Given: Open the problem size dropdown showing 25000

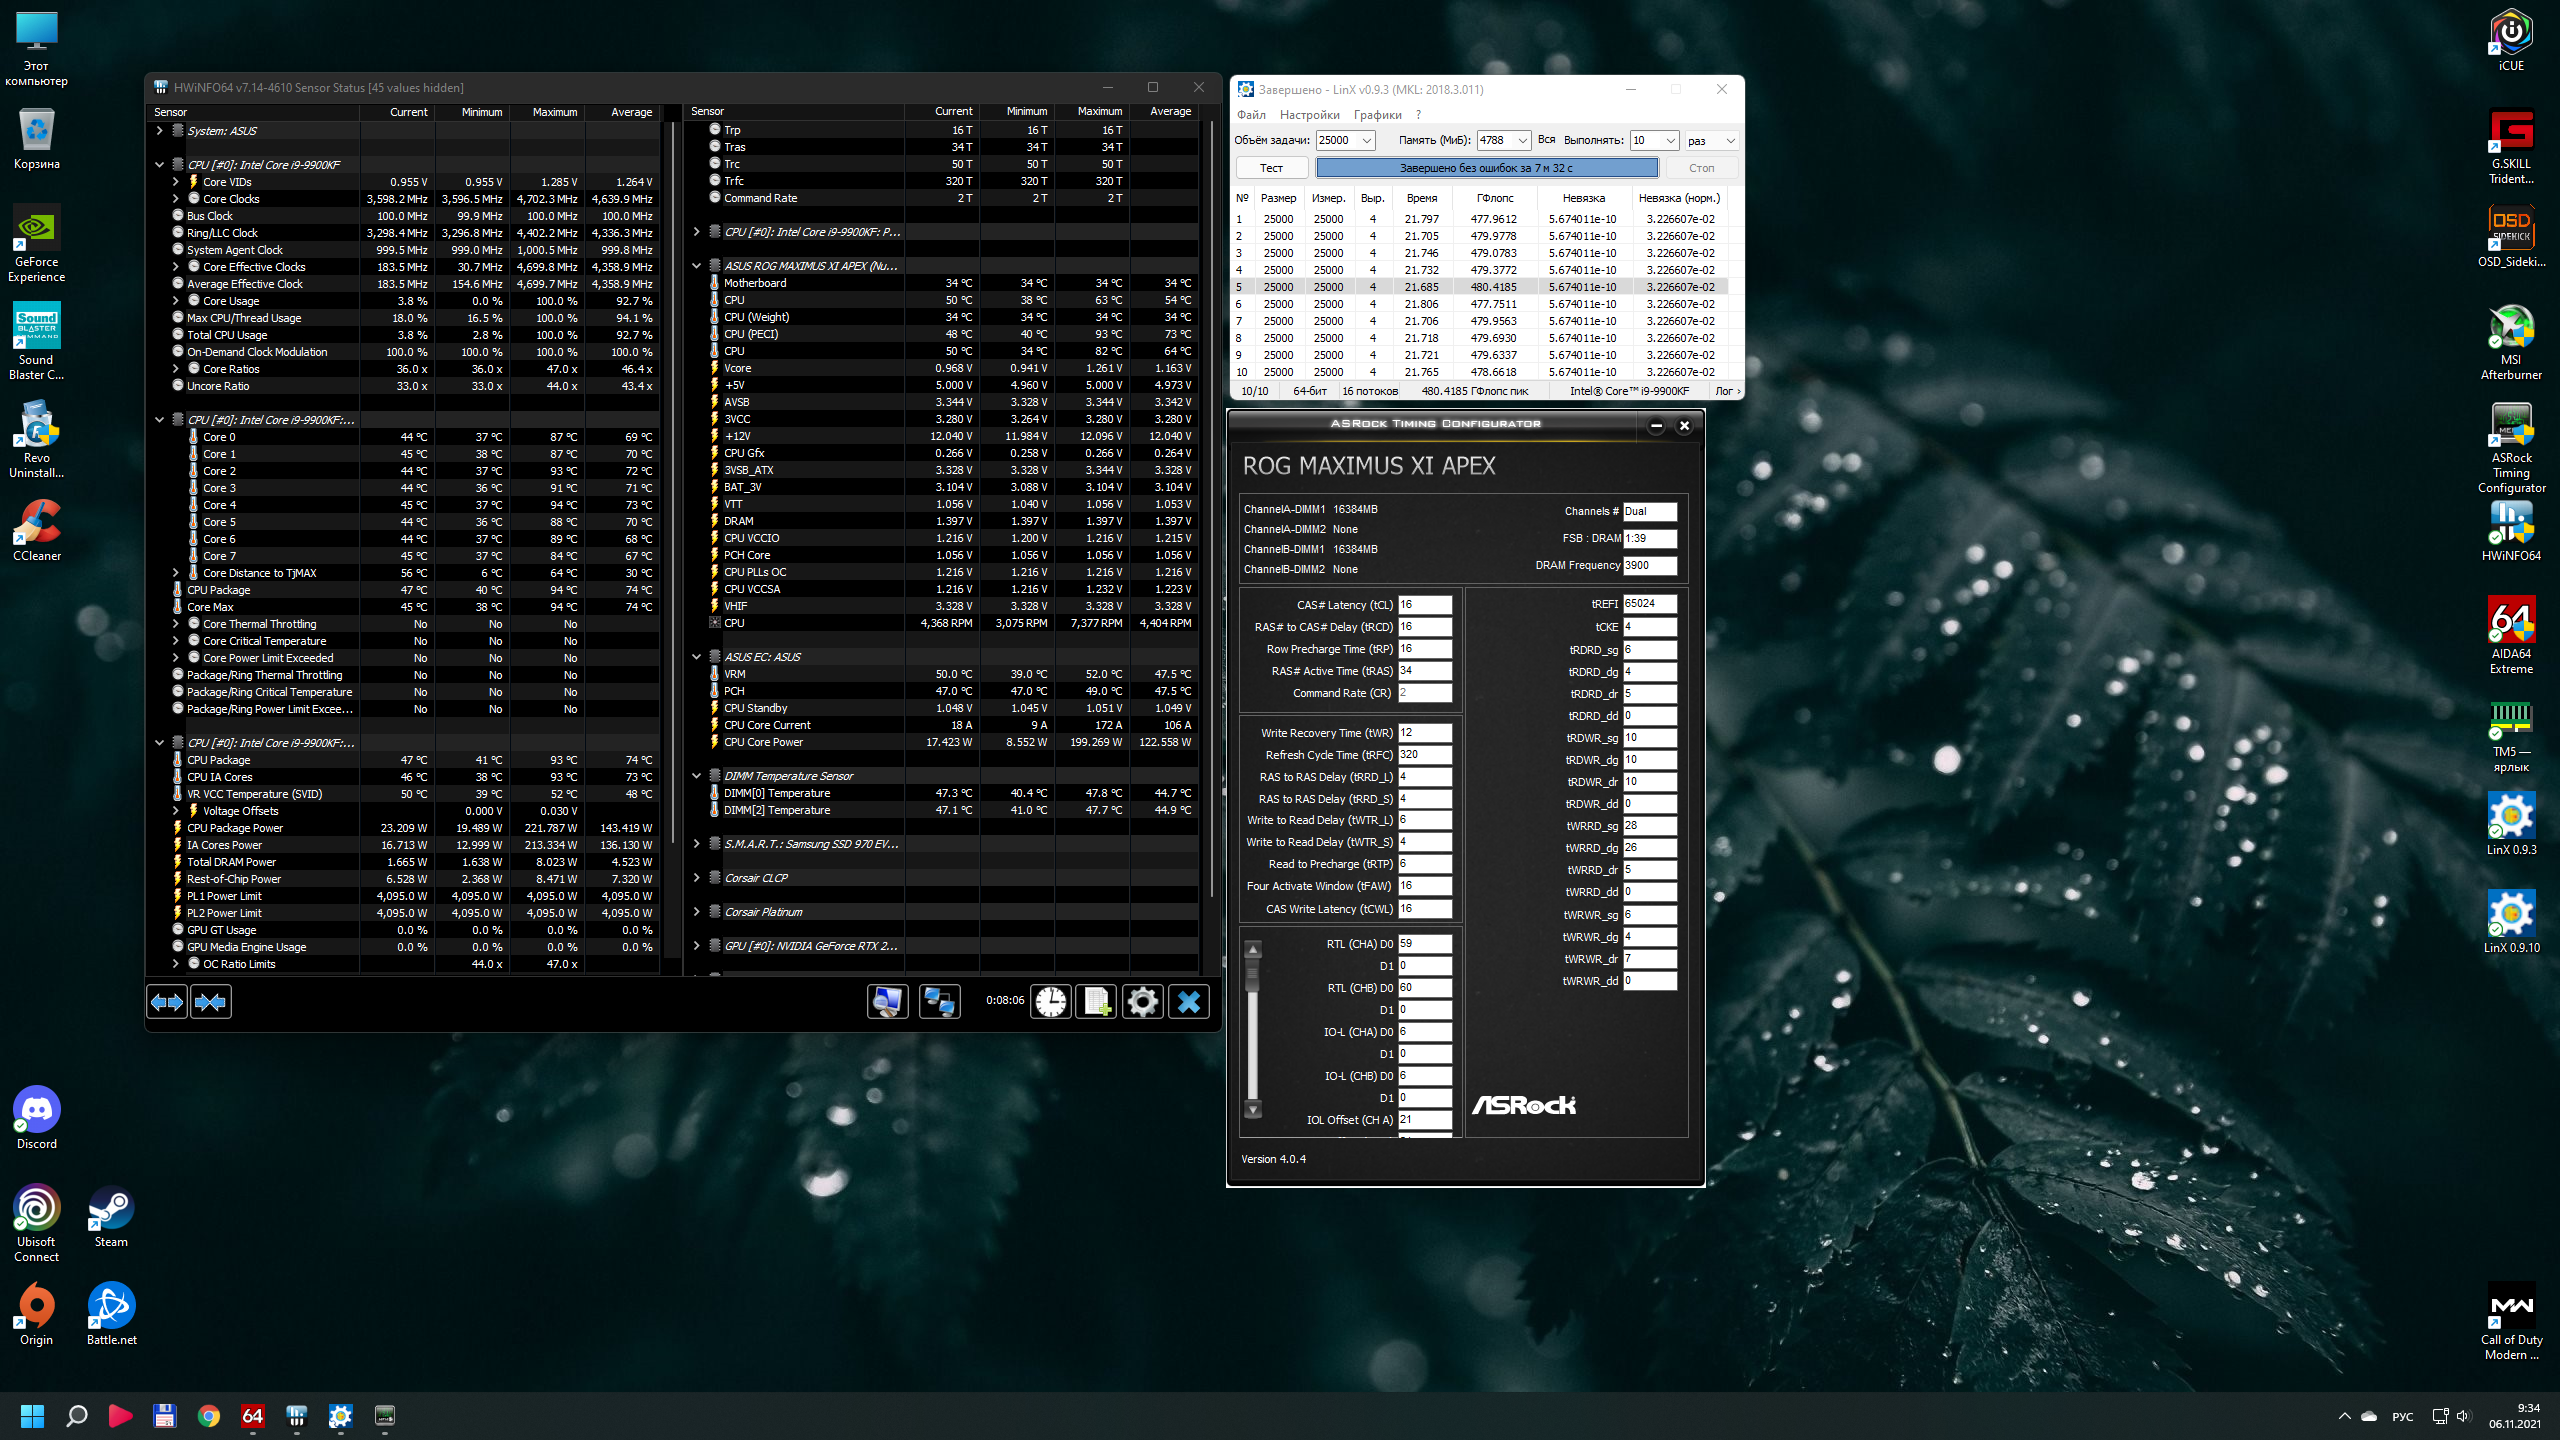Looking at the screenshot, I should tap(1367, 141).
